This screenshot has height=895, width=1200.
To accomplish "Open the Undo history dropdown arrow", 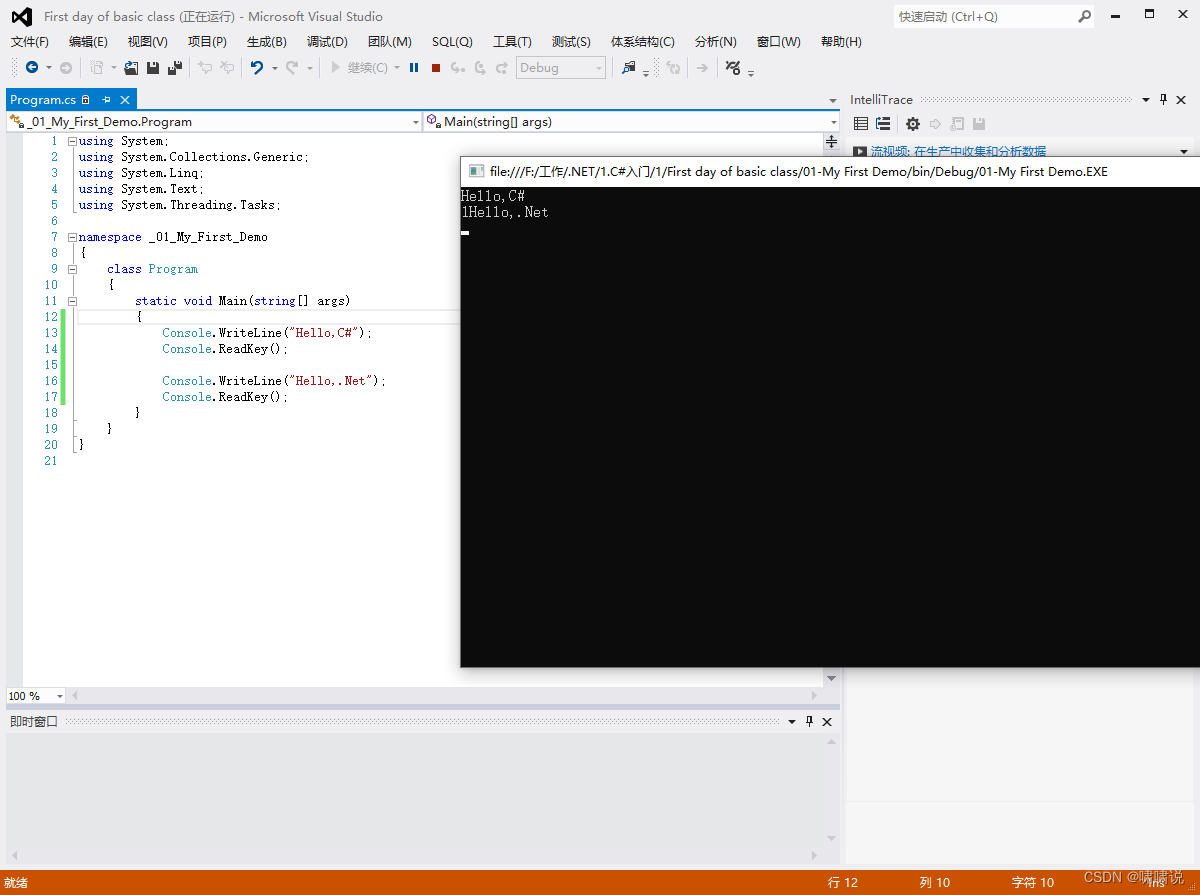I will (275, 68).
